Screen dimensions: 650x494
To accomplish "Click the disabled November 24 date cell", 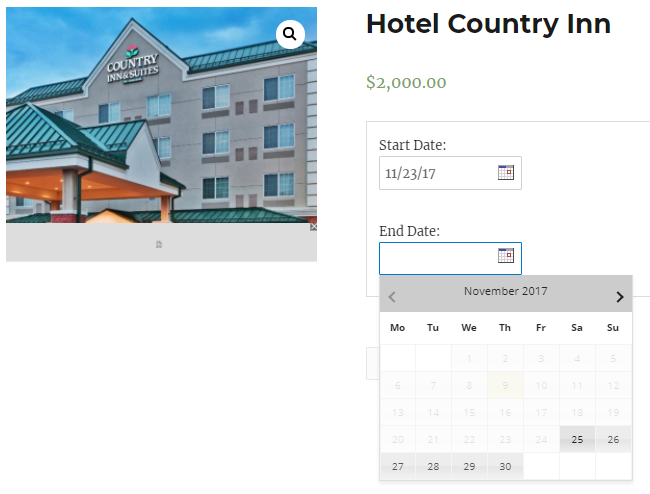I will tap(541, 439).
